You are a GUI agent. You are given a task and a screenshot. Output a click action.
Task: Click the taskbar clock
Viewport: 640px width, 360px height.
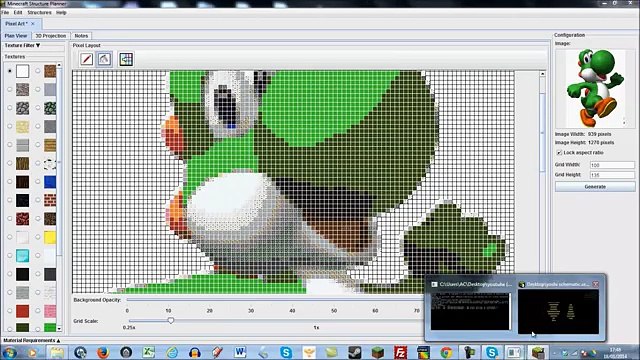[x=616, y=353]
